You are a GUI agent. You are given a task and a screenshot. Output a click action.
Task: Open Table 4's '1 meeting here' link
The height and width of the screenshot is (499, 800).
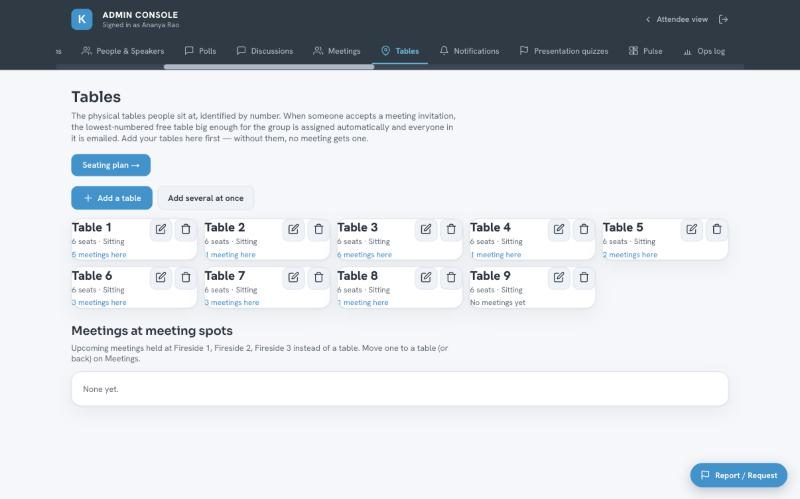click(x=495, y=255)
